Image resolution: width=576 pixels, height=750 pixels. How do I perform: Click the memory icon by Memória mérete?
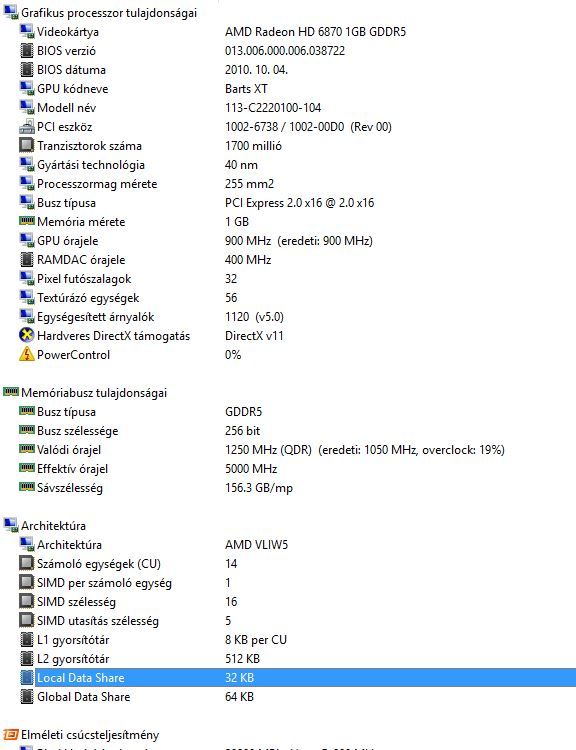point(27,221)
